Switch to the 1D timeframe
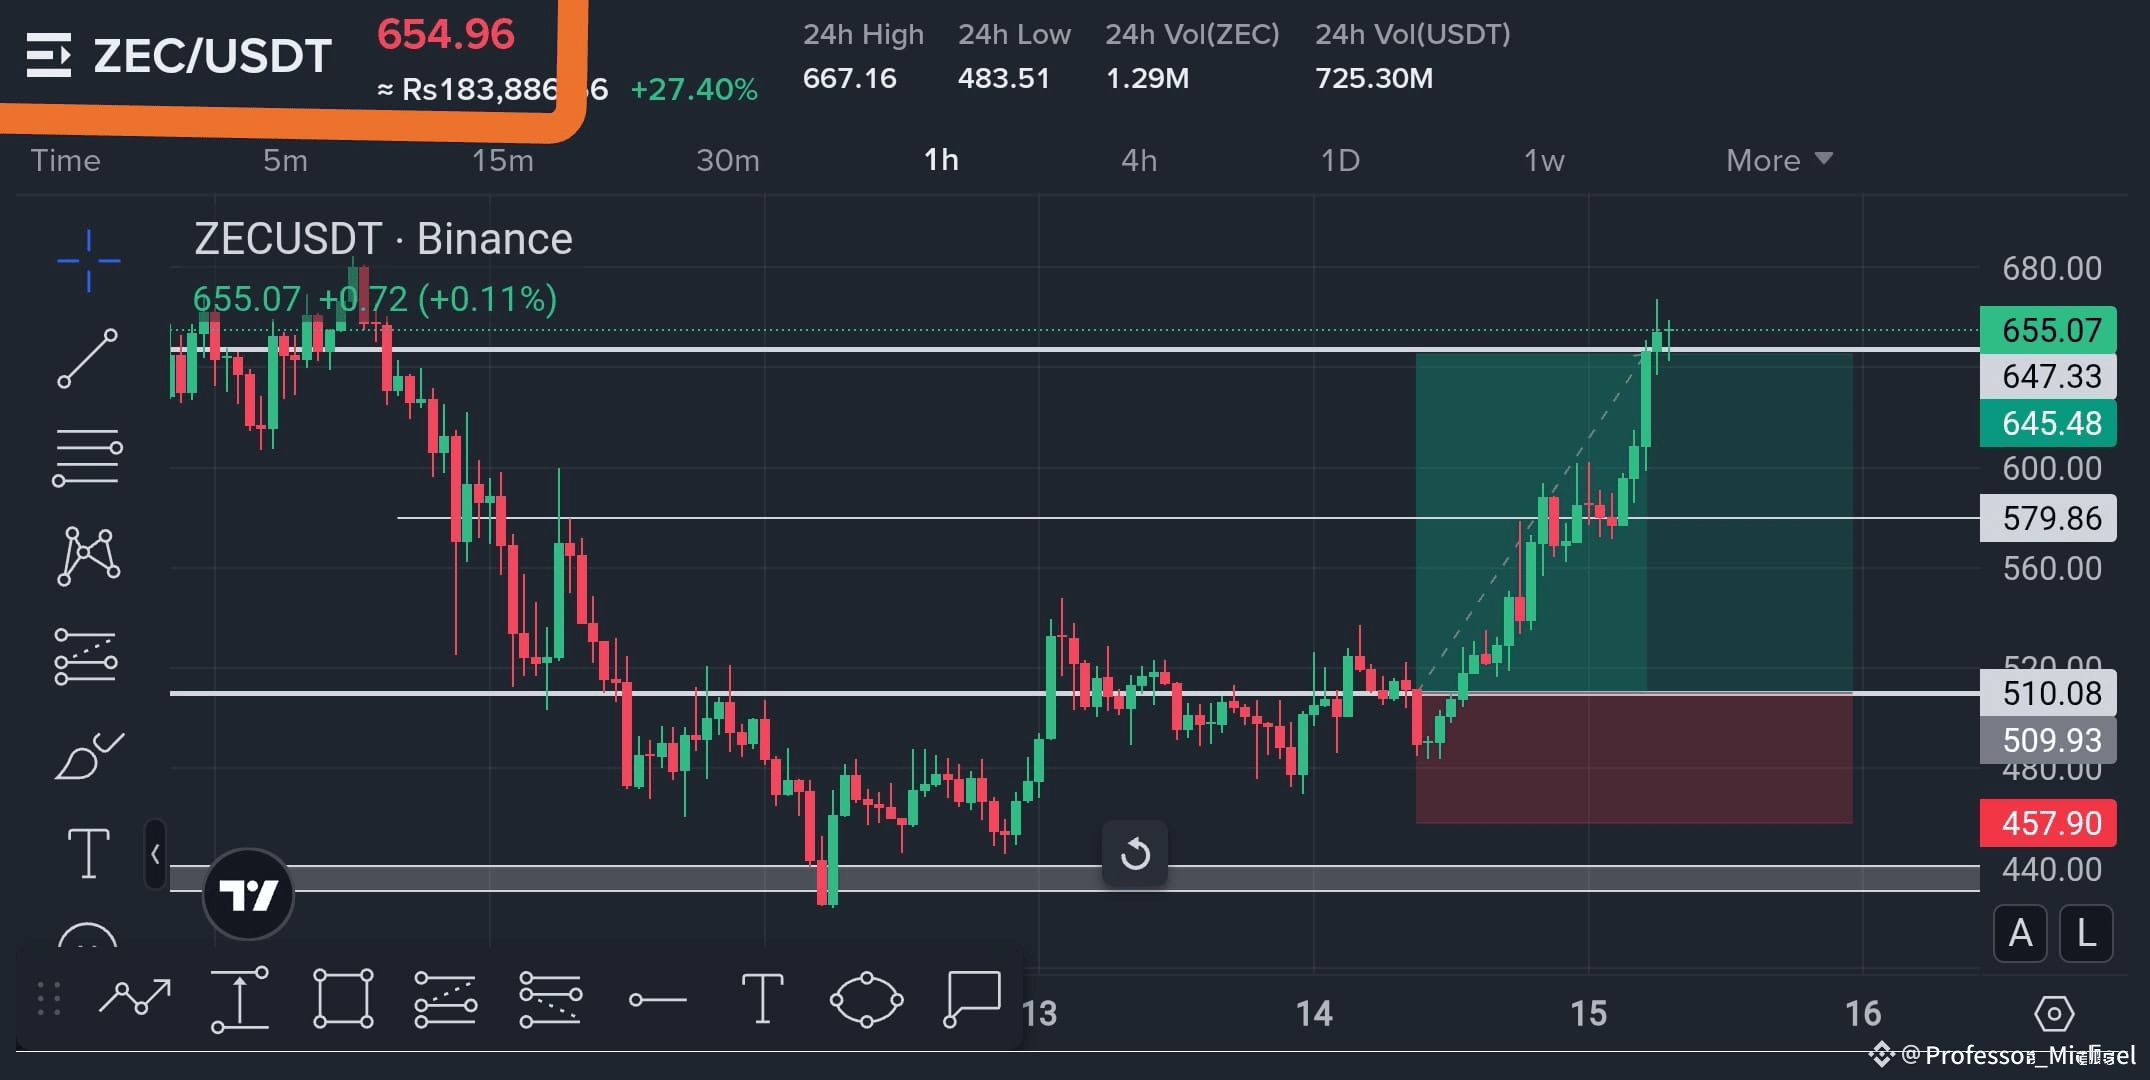The image size is (2150, 1080). [1340, 160]
